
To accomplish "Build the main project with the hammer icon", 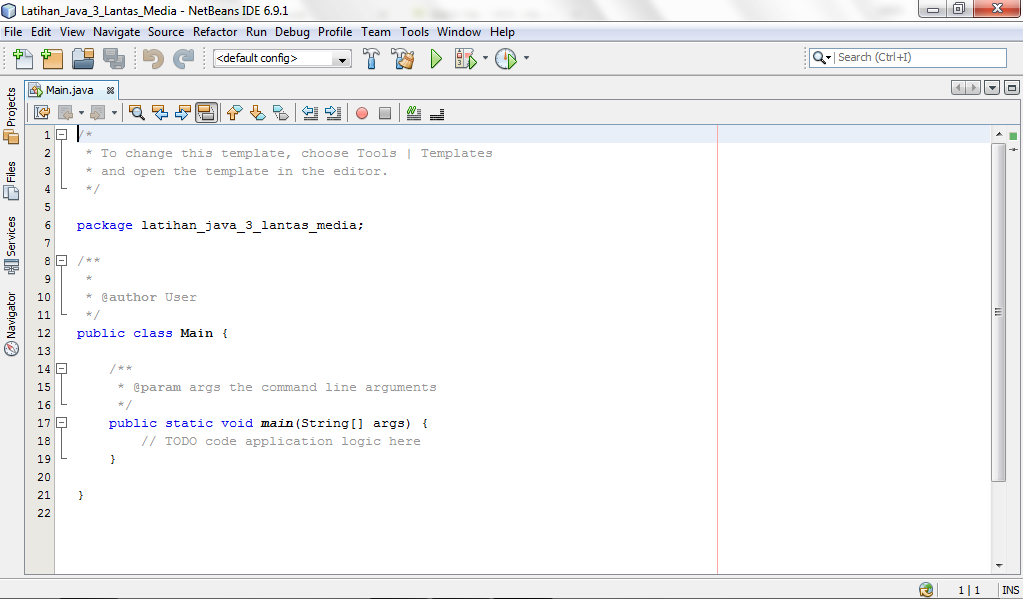I will pyautogui.click(x=371, y=58).
